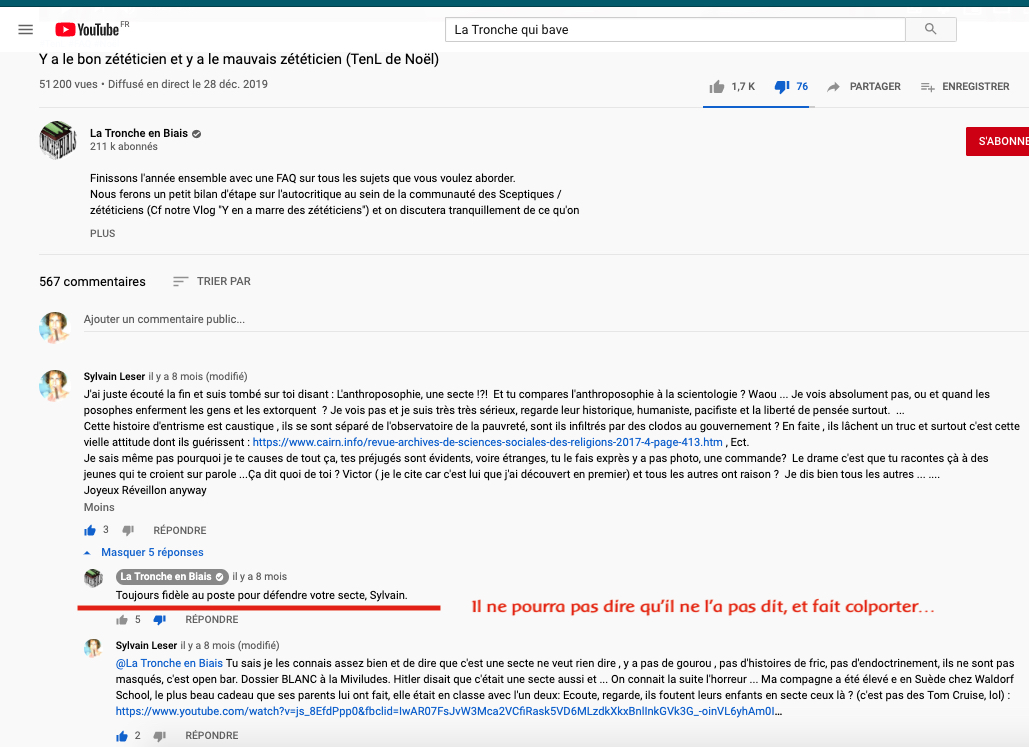Dislike La Tronche en Biais reply
Viewport: 1029px width, 747px height.
pos(159,620)
